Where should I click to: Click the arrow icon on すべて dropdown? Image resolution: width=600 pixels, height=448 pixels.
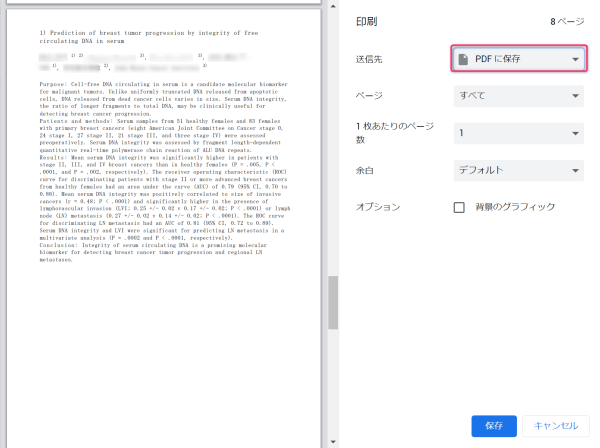(575, 97)
